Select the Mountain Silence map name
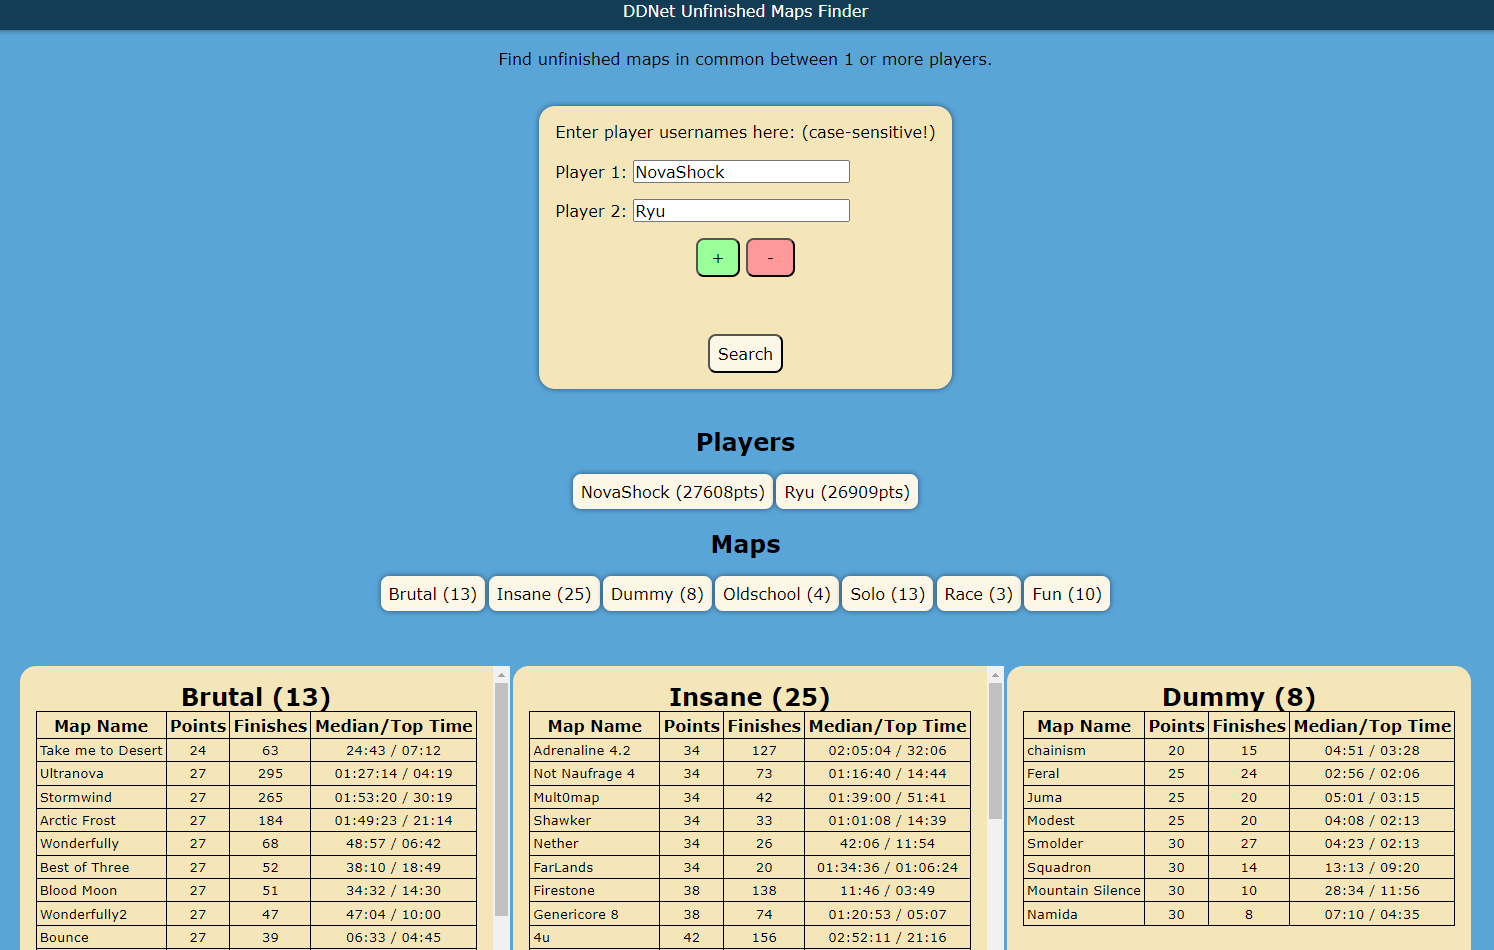 tap(1084, 891)
